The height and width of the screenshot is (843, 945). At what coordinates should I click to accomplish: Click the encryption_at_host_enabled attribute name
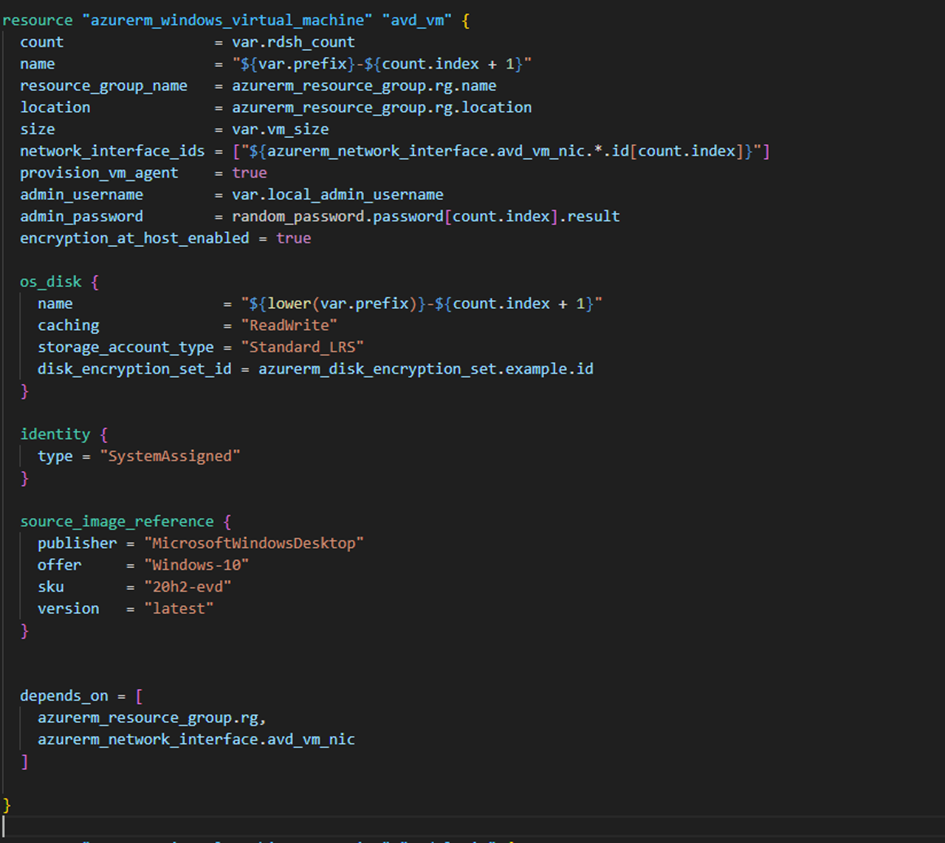pos(134,238)
